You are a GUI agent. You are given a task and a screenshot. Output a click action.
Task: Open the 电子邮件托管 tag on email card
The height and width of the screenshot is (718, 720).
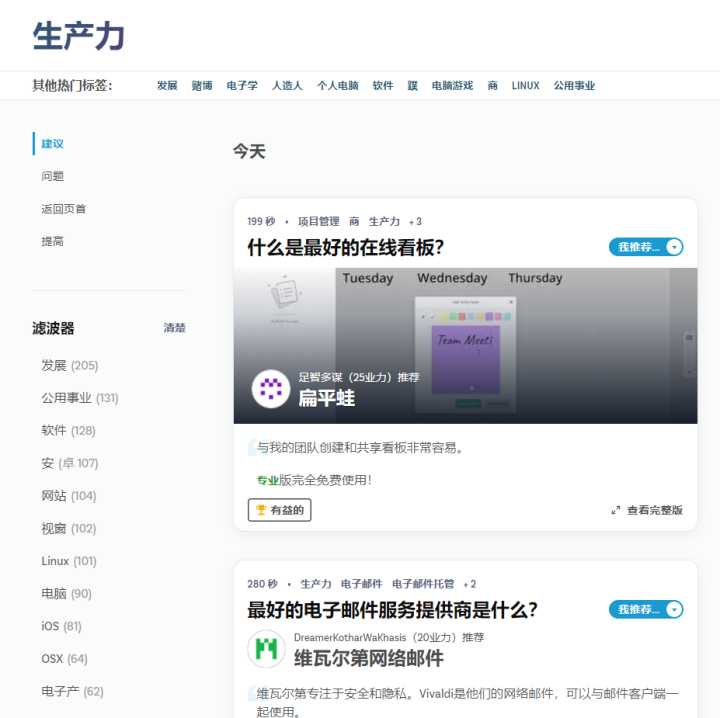coord(423,584)
